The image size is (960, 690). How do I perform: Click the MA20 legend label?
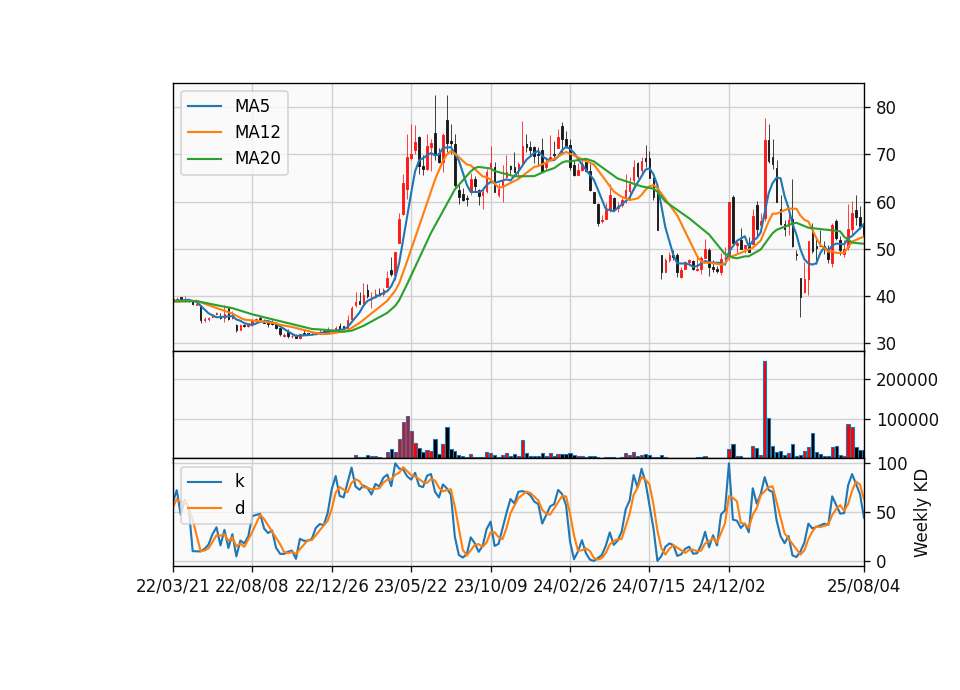(x=257, y=159)
